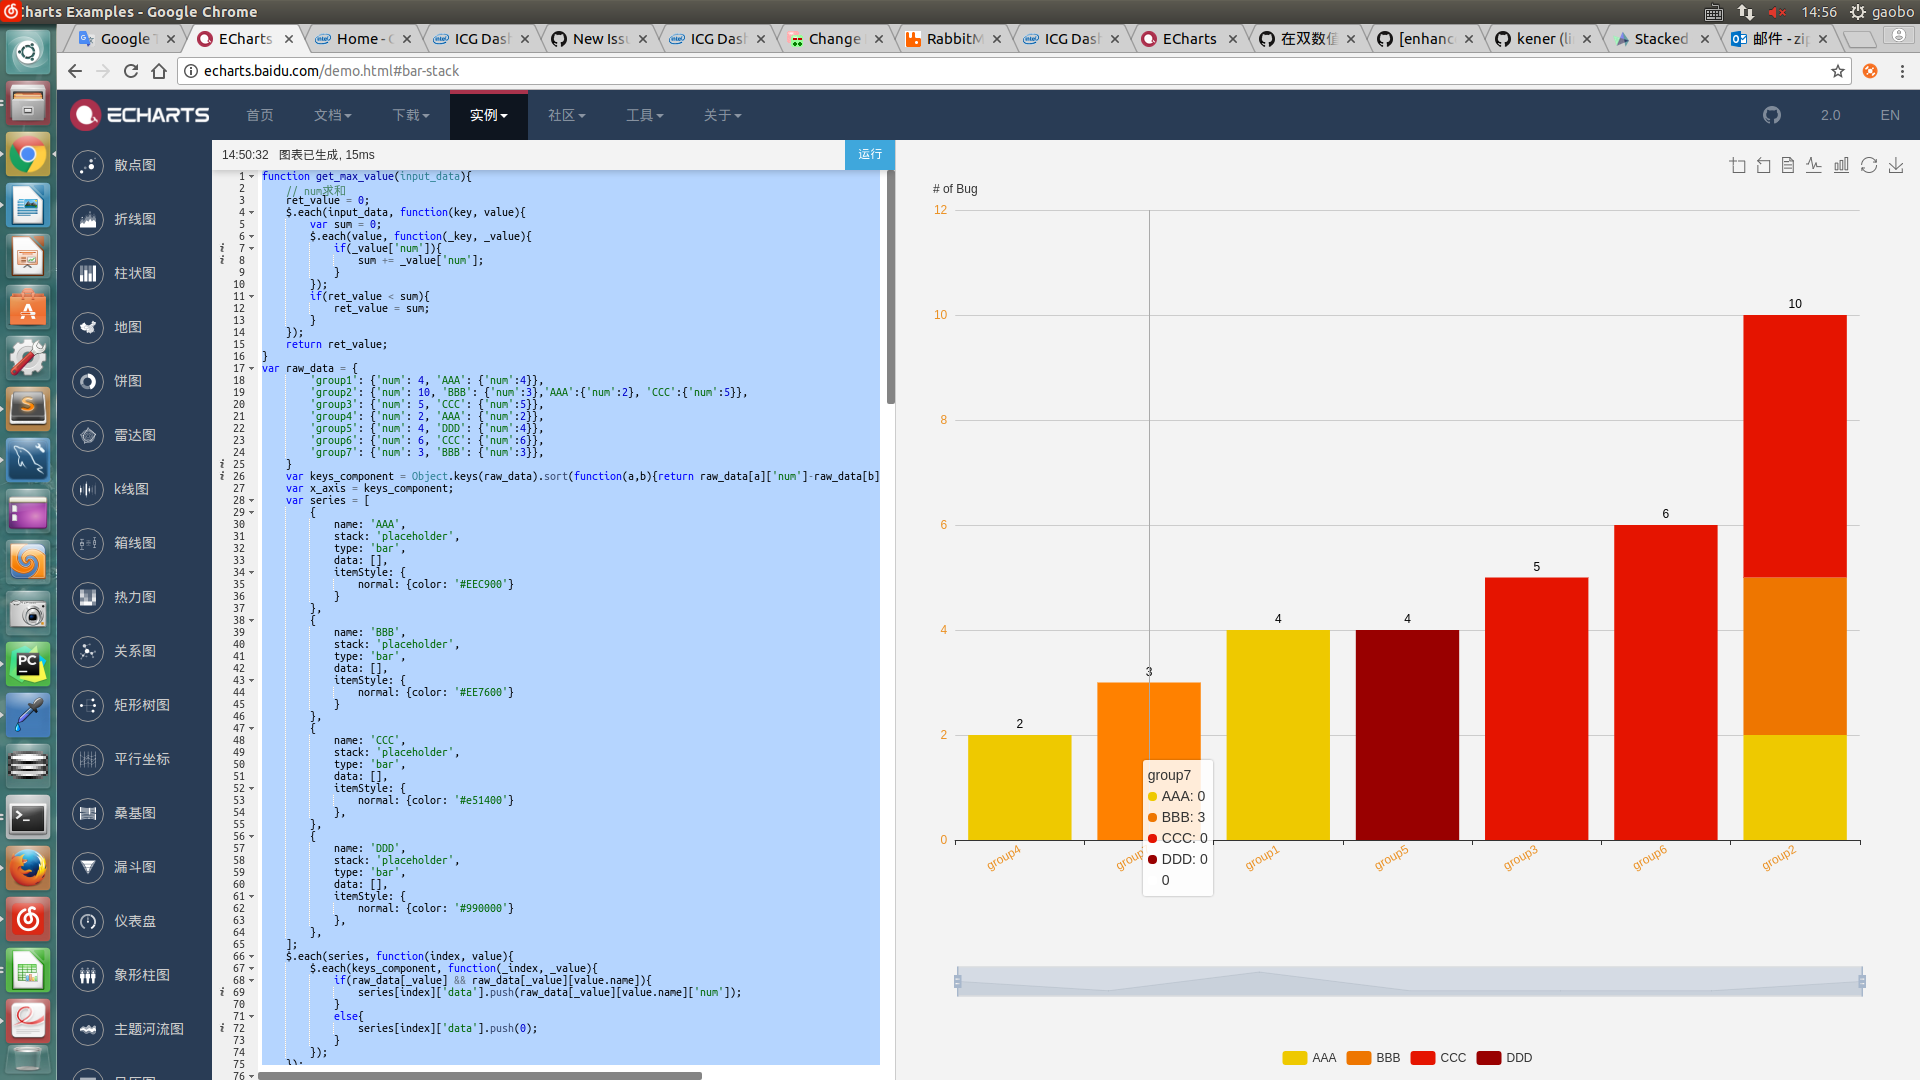This screenshot has width=1920, height=1080.
Task: Switch to the Stacked browser tab
Action: (1662, 39)
